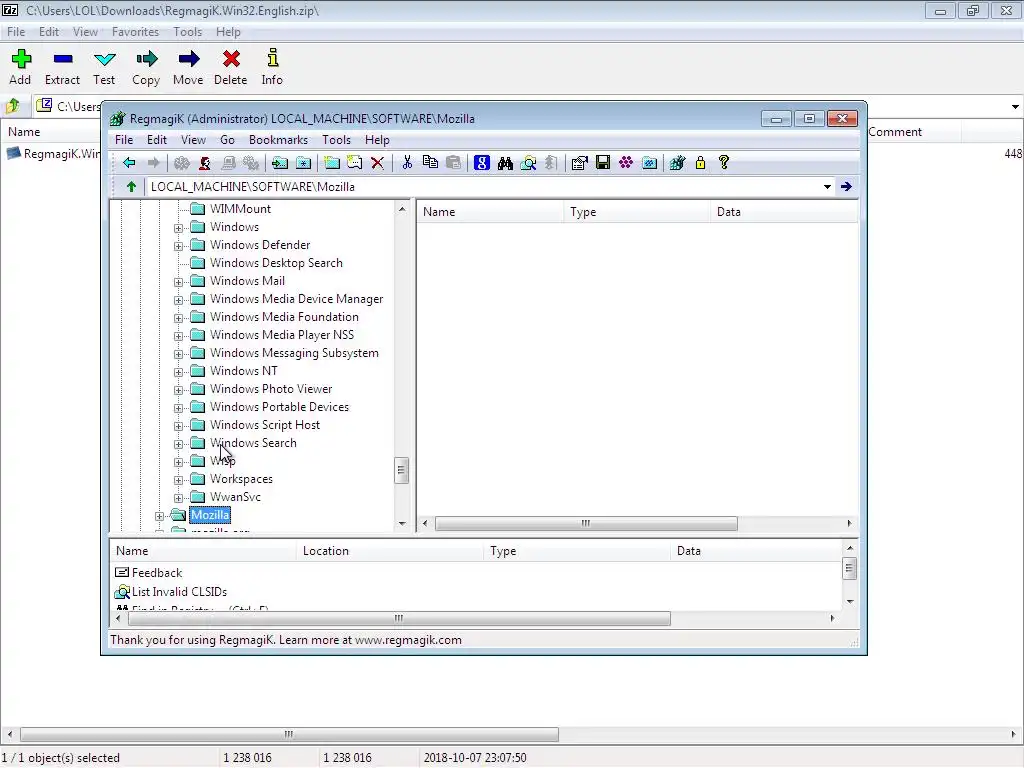Open the RegmagiK address bar dropdown
Image resolution: width=1024 pixels, height=768 pixels.
(827, 187)
